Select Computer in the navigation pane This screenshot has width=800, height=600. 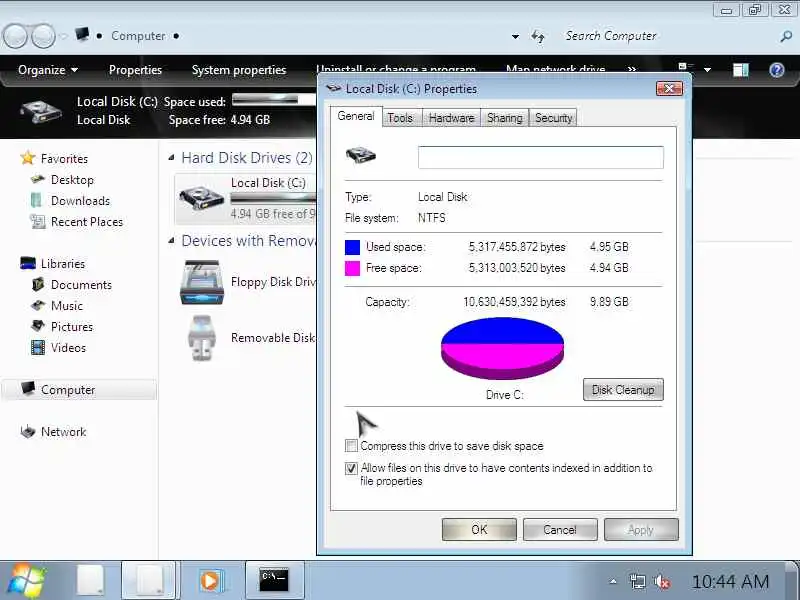pos(79,390)
